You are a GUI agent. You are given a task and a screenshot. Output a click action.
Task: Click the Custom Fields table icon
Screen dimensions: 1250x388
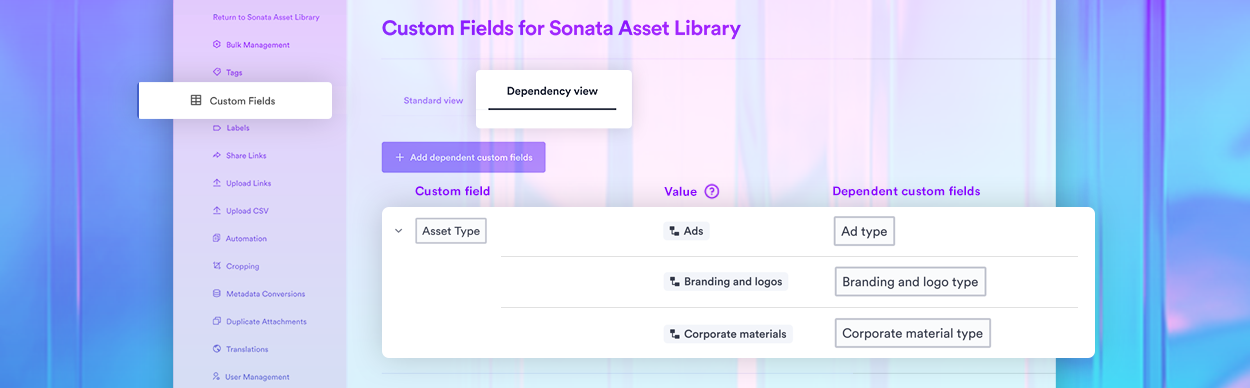pos(196,101)
